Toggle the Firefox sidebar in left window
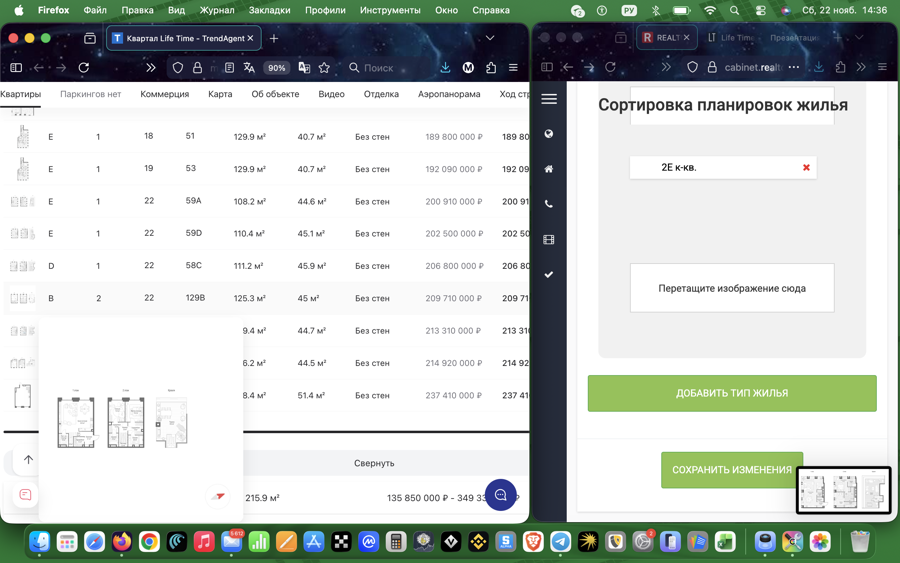This screenshot has height=563, width=900. click(x=16, y=68)
